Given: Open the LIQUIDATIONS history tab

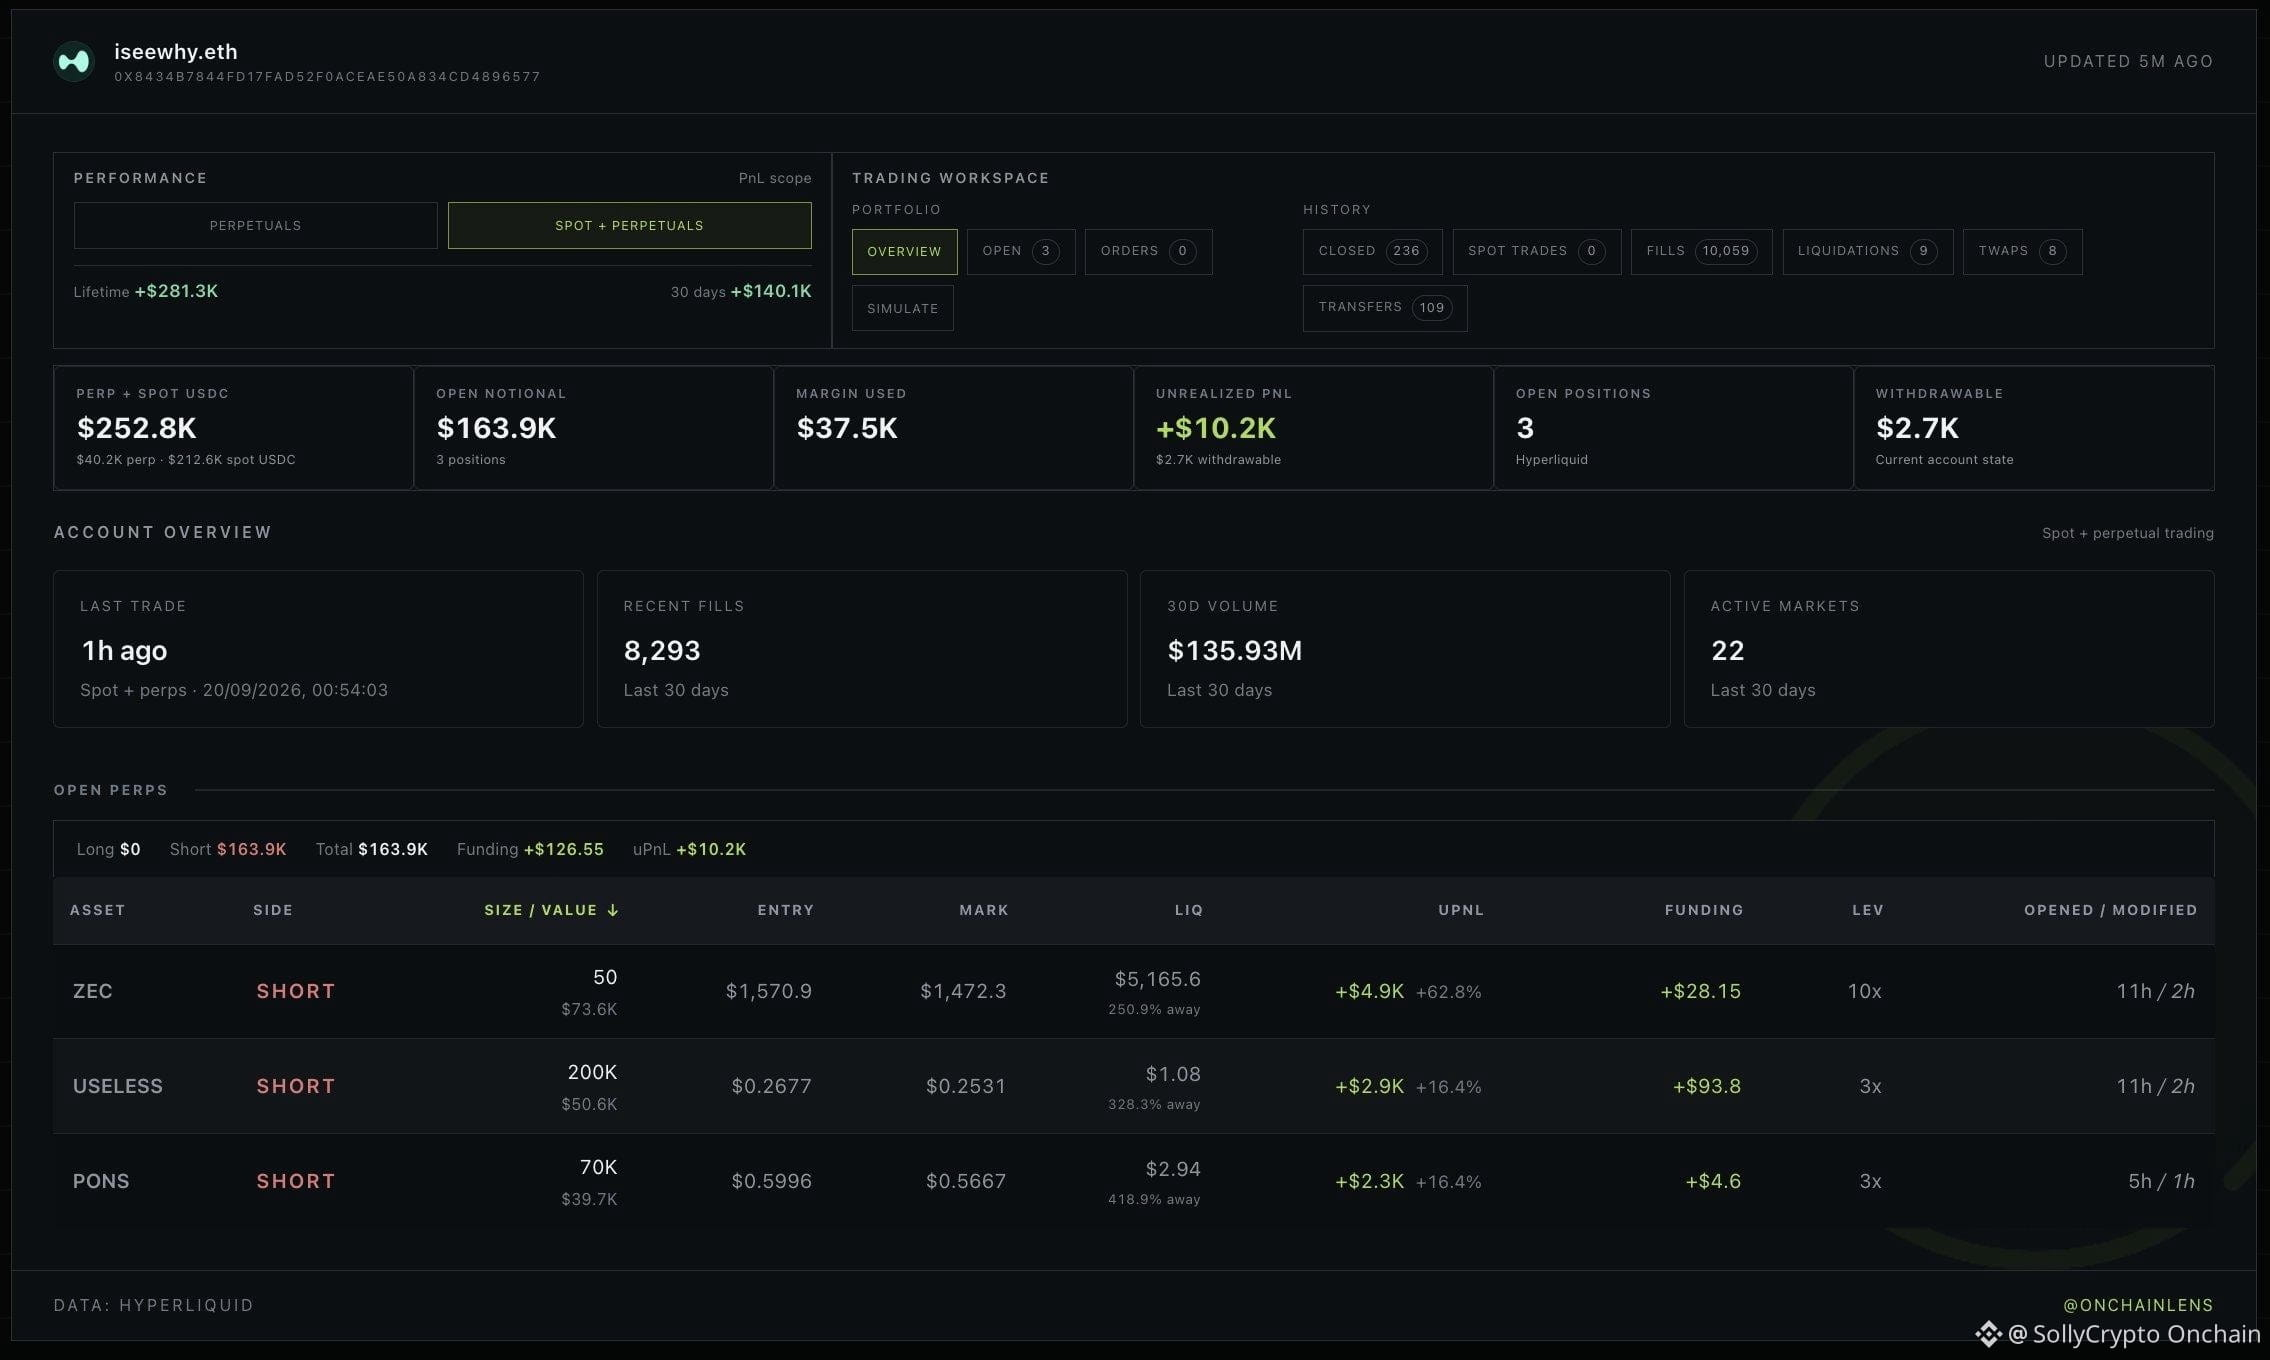Looking at the screenshot, I should pyautogui.click(x=1867, y=251).
